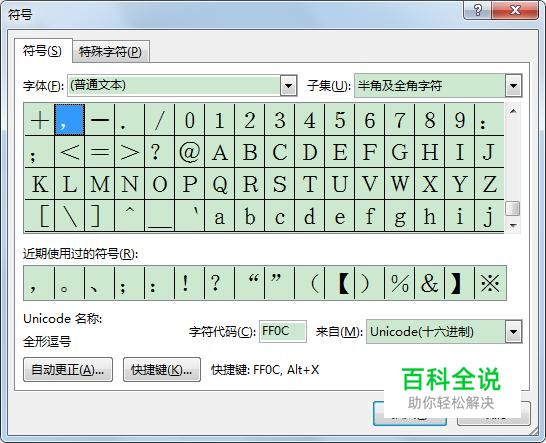Pick recent symbol ※ reference mark

coord(490,283)
